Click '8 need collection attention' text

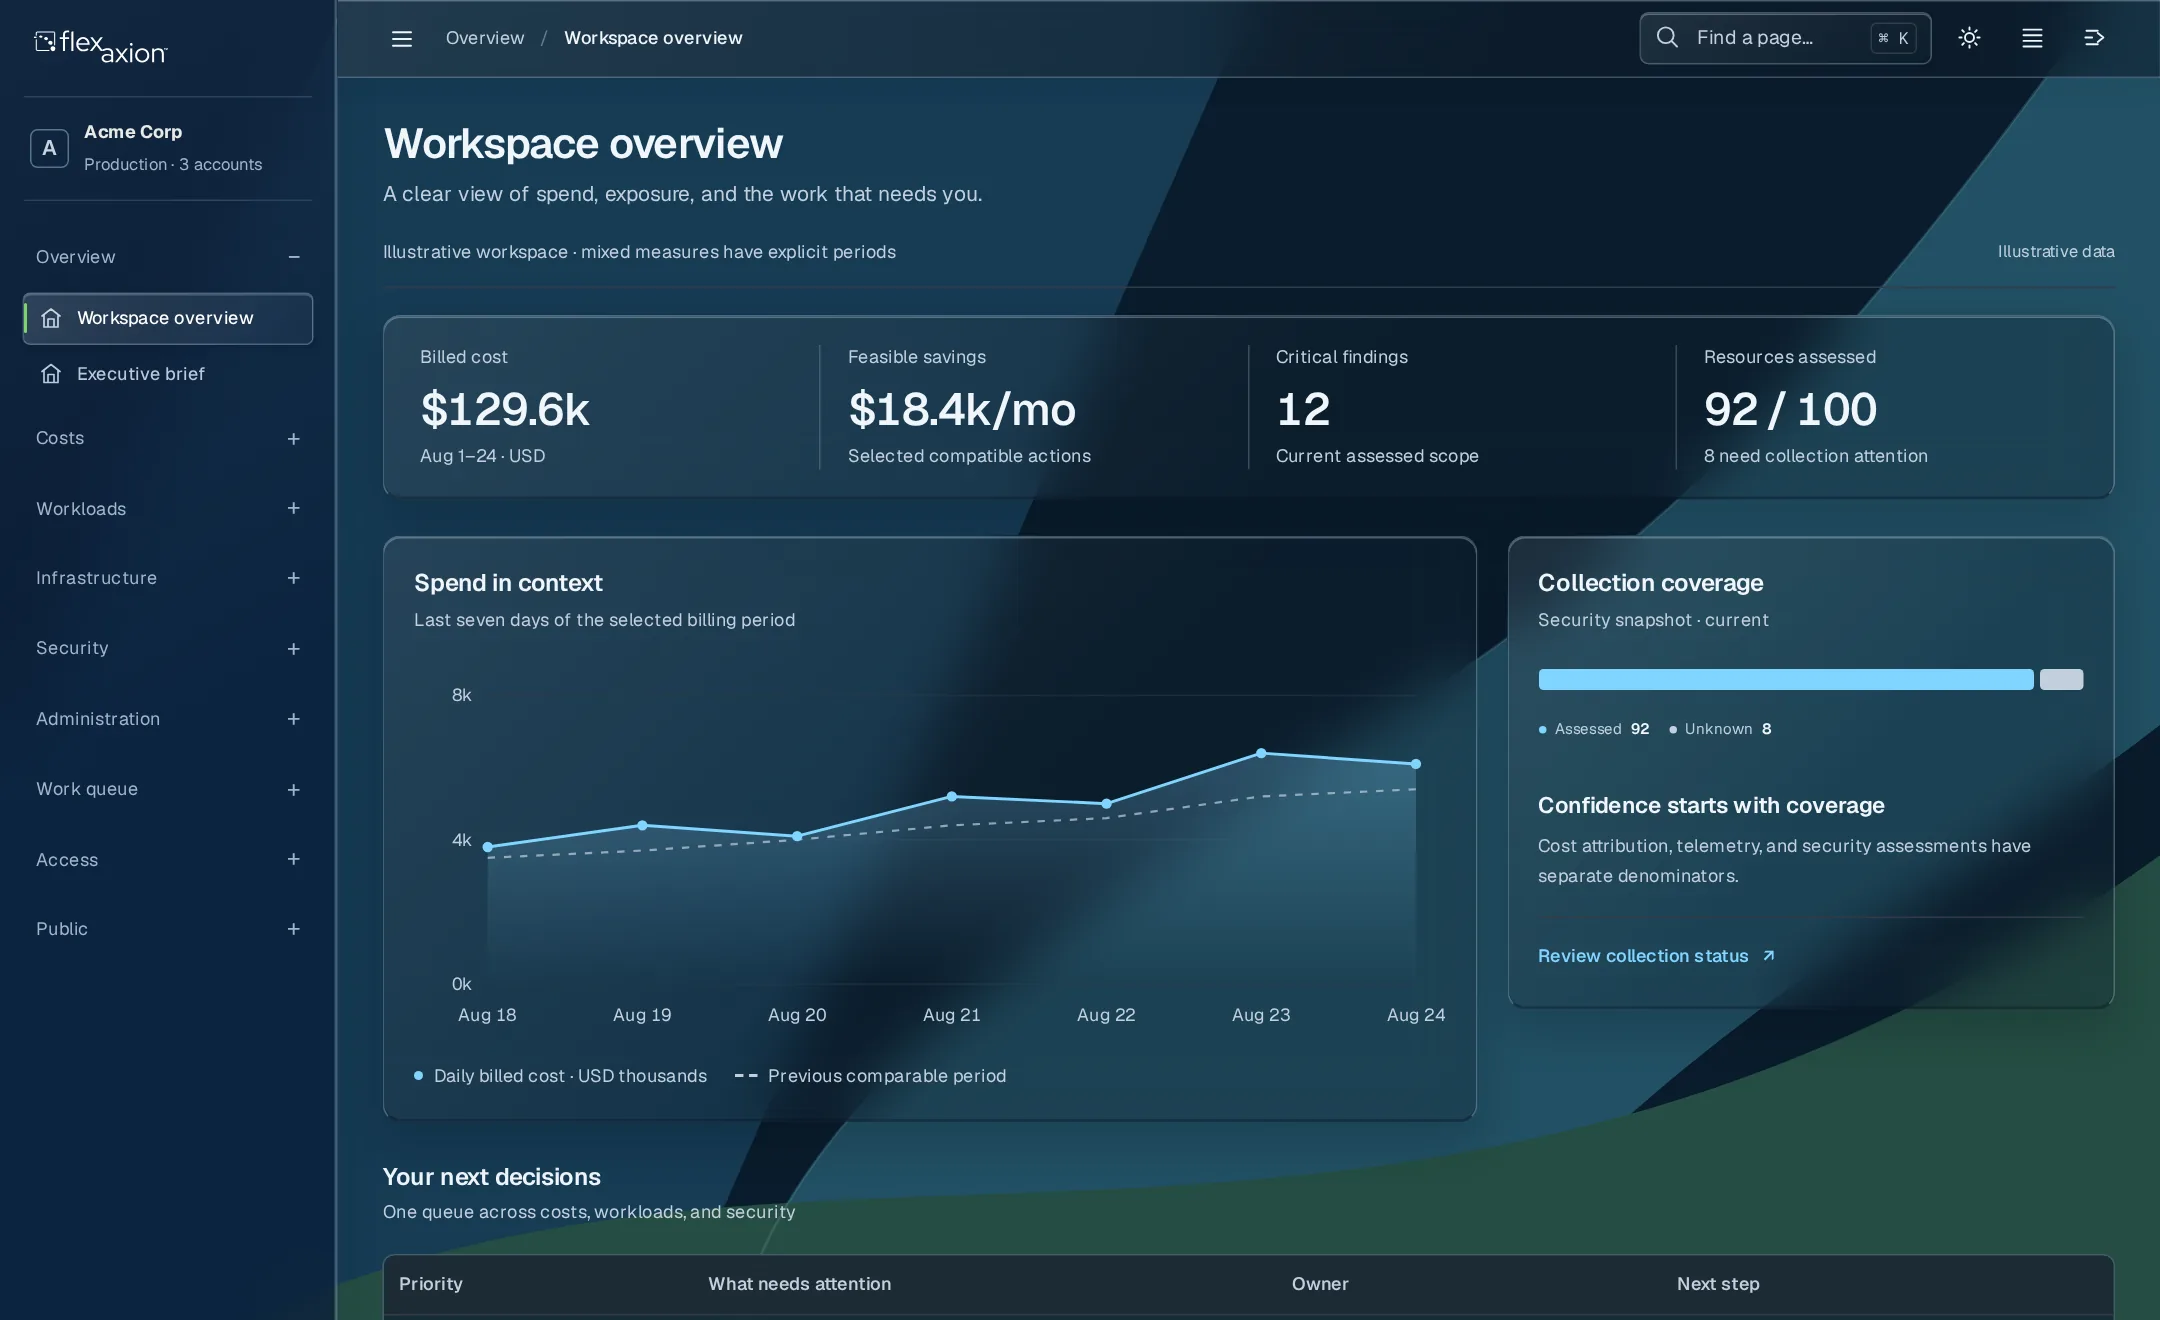[1815, 456]
